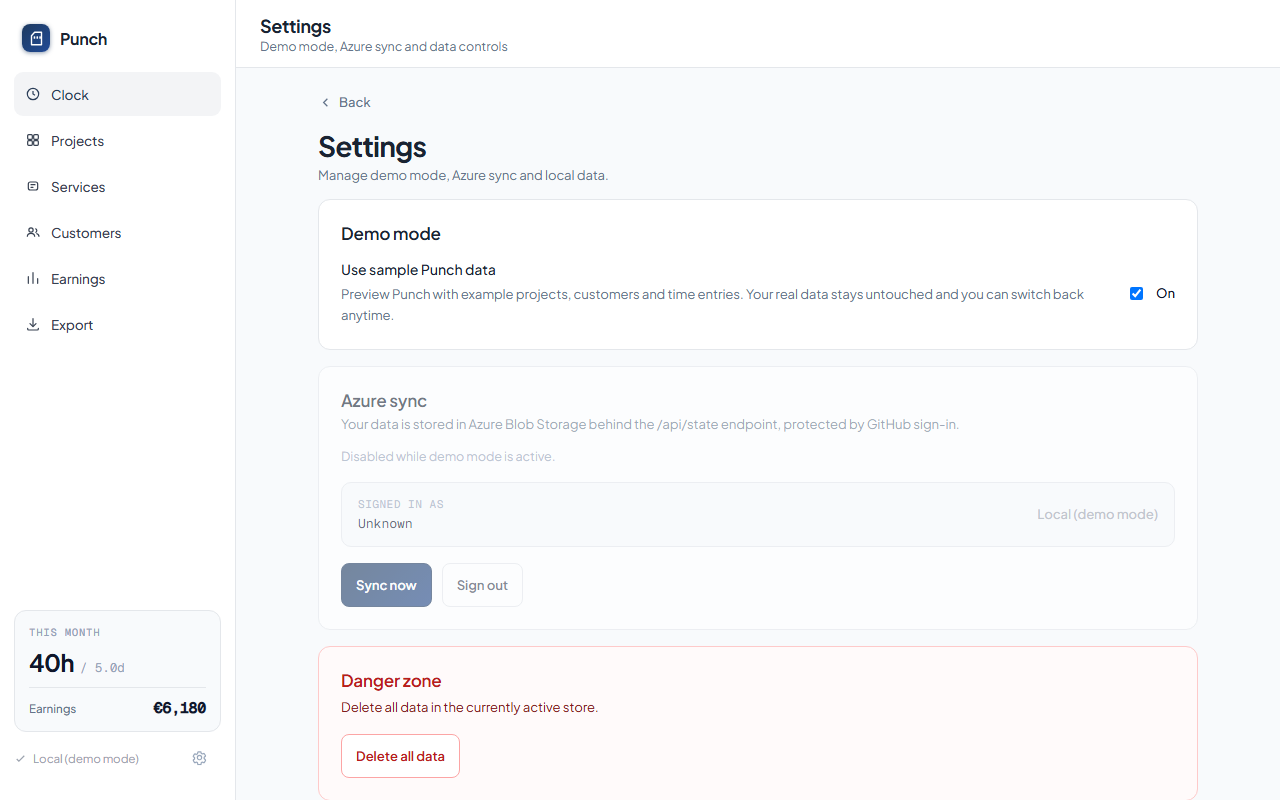Screen dimensions: 1280x800
Task: Open the Clock menu item
Action: point(117,94)
